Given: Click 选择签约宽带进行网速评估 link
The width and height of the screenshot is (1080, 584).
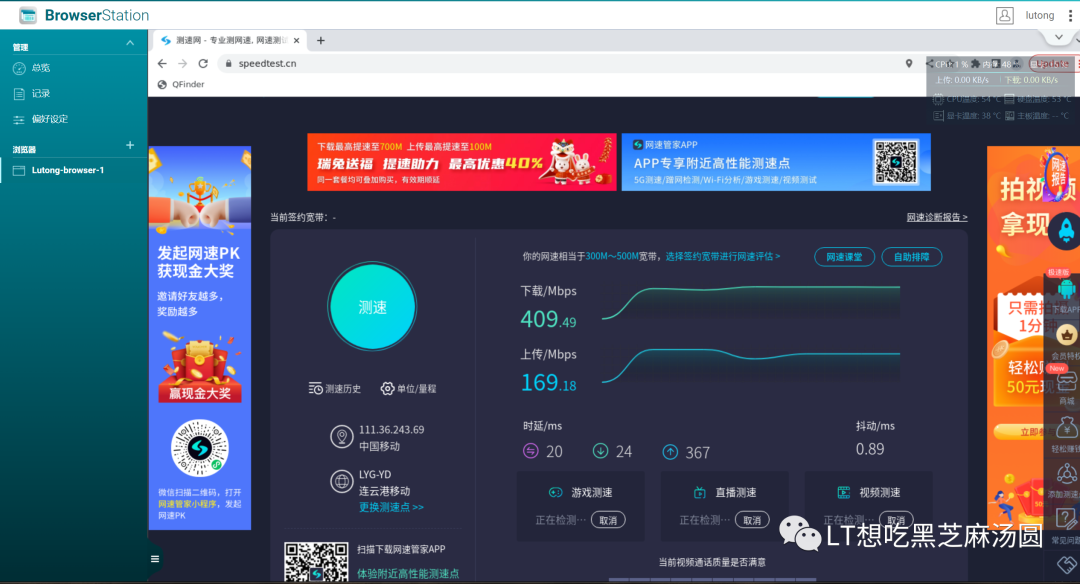Looking at the screenshot, I should pos(723,256).
